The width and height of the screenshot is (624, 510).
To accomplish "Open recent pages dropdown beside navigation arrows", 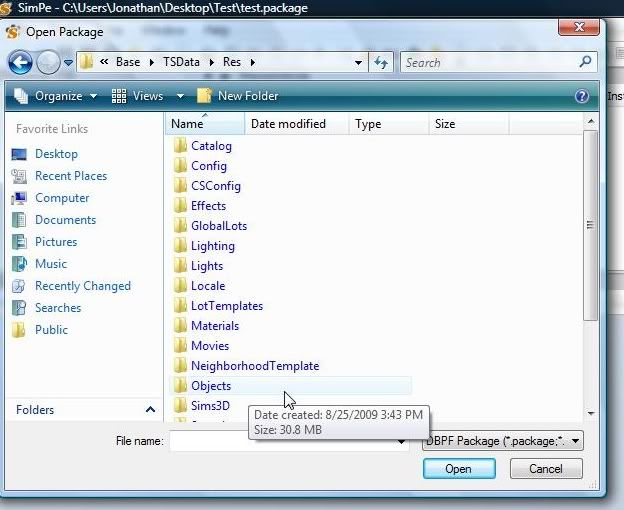I will (x=68, y=63).
